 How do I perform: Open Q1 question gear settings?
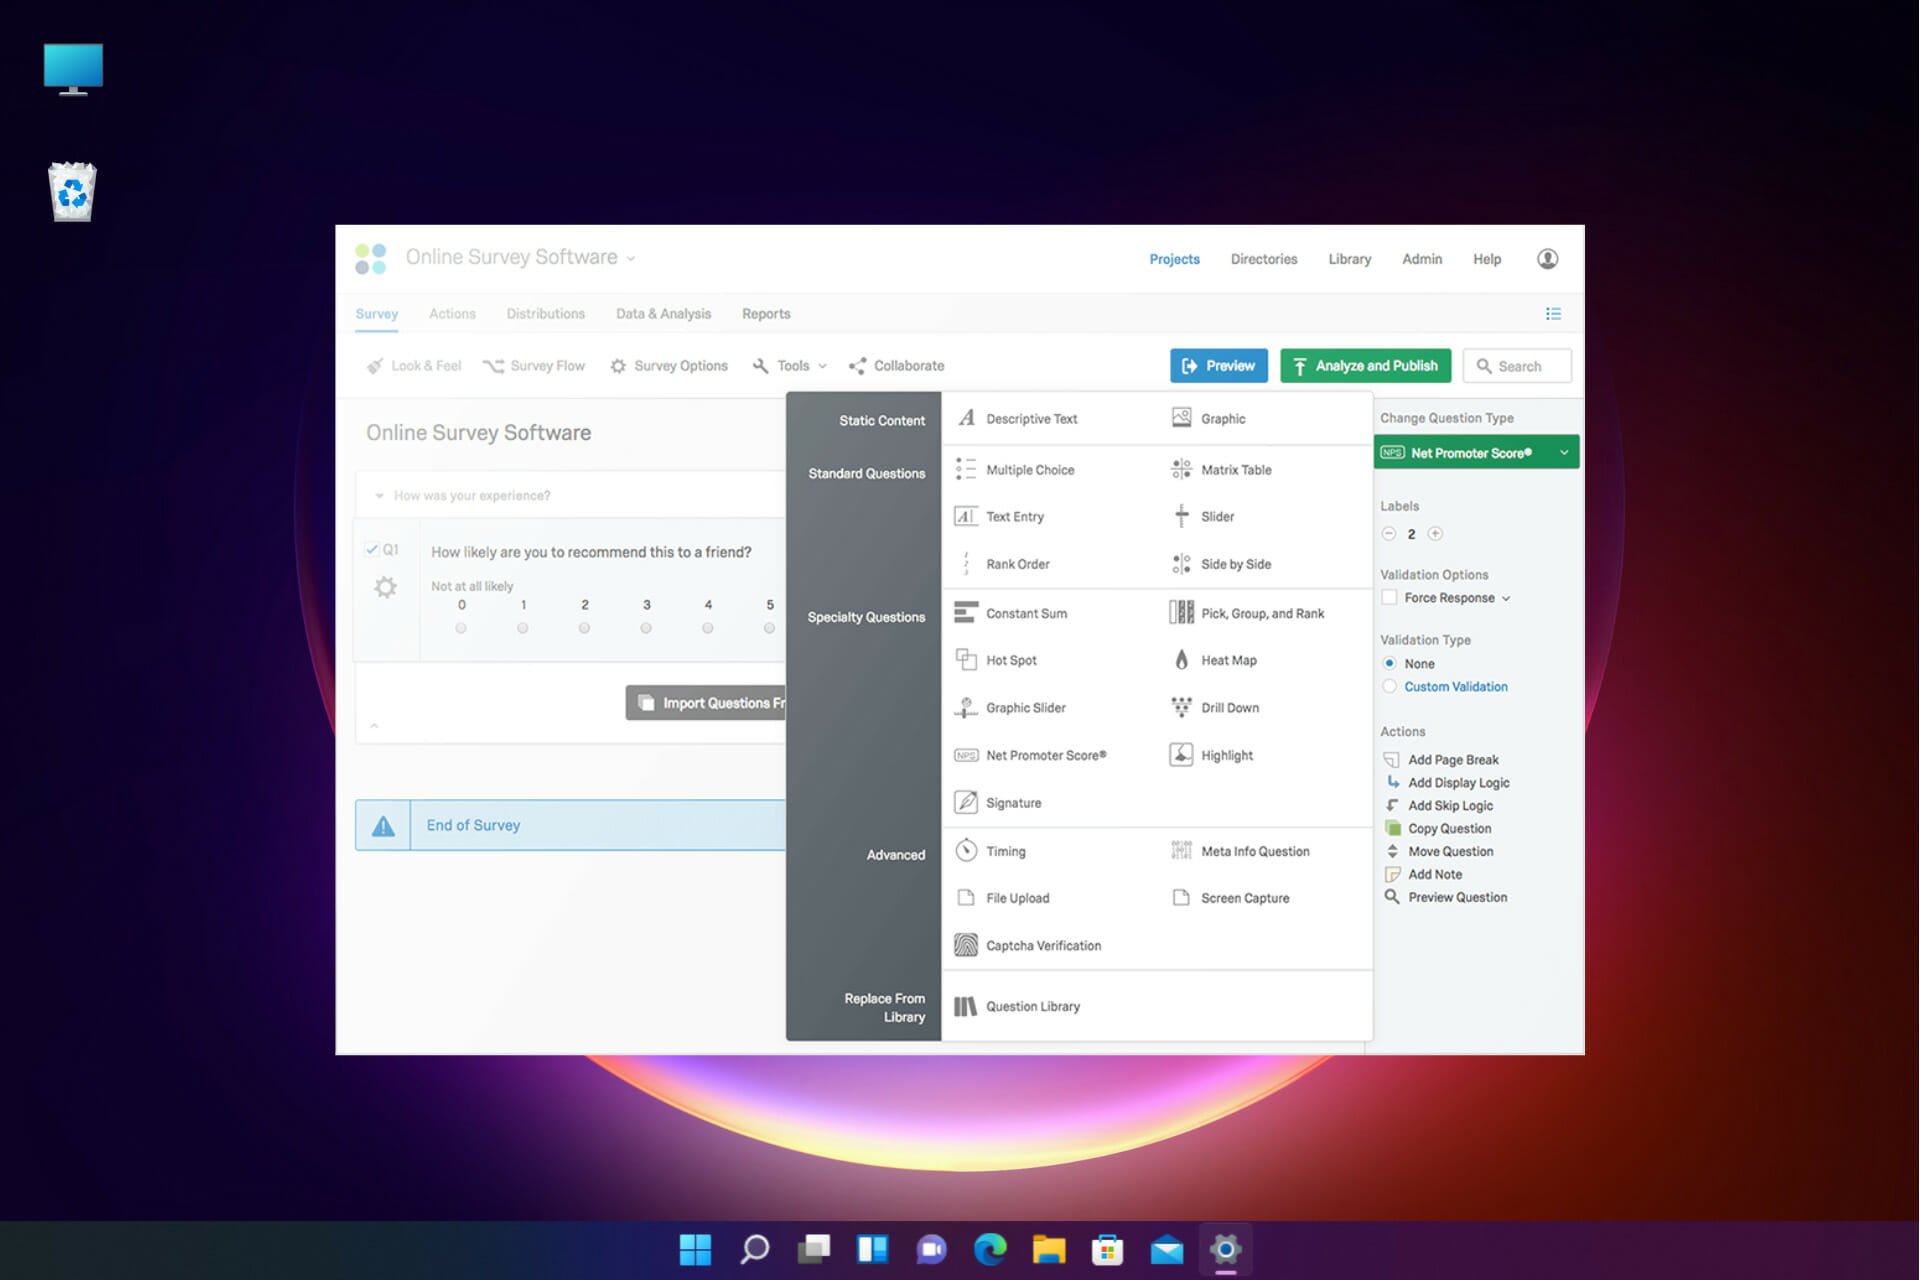click(x=385, y=587)
